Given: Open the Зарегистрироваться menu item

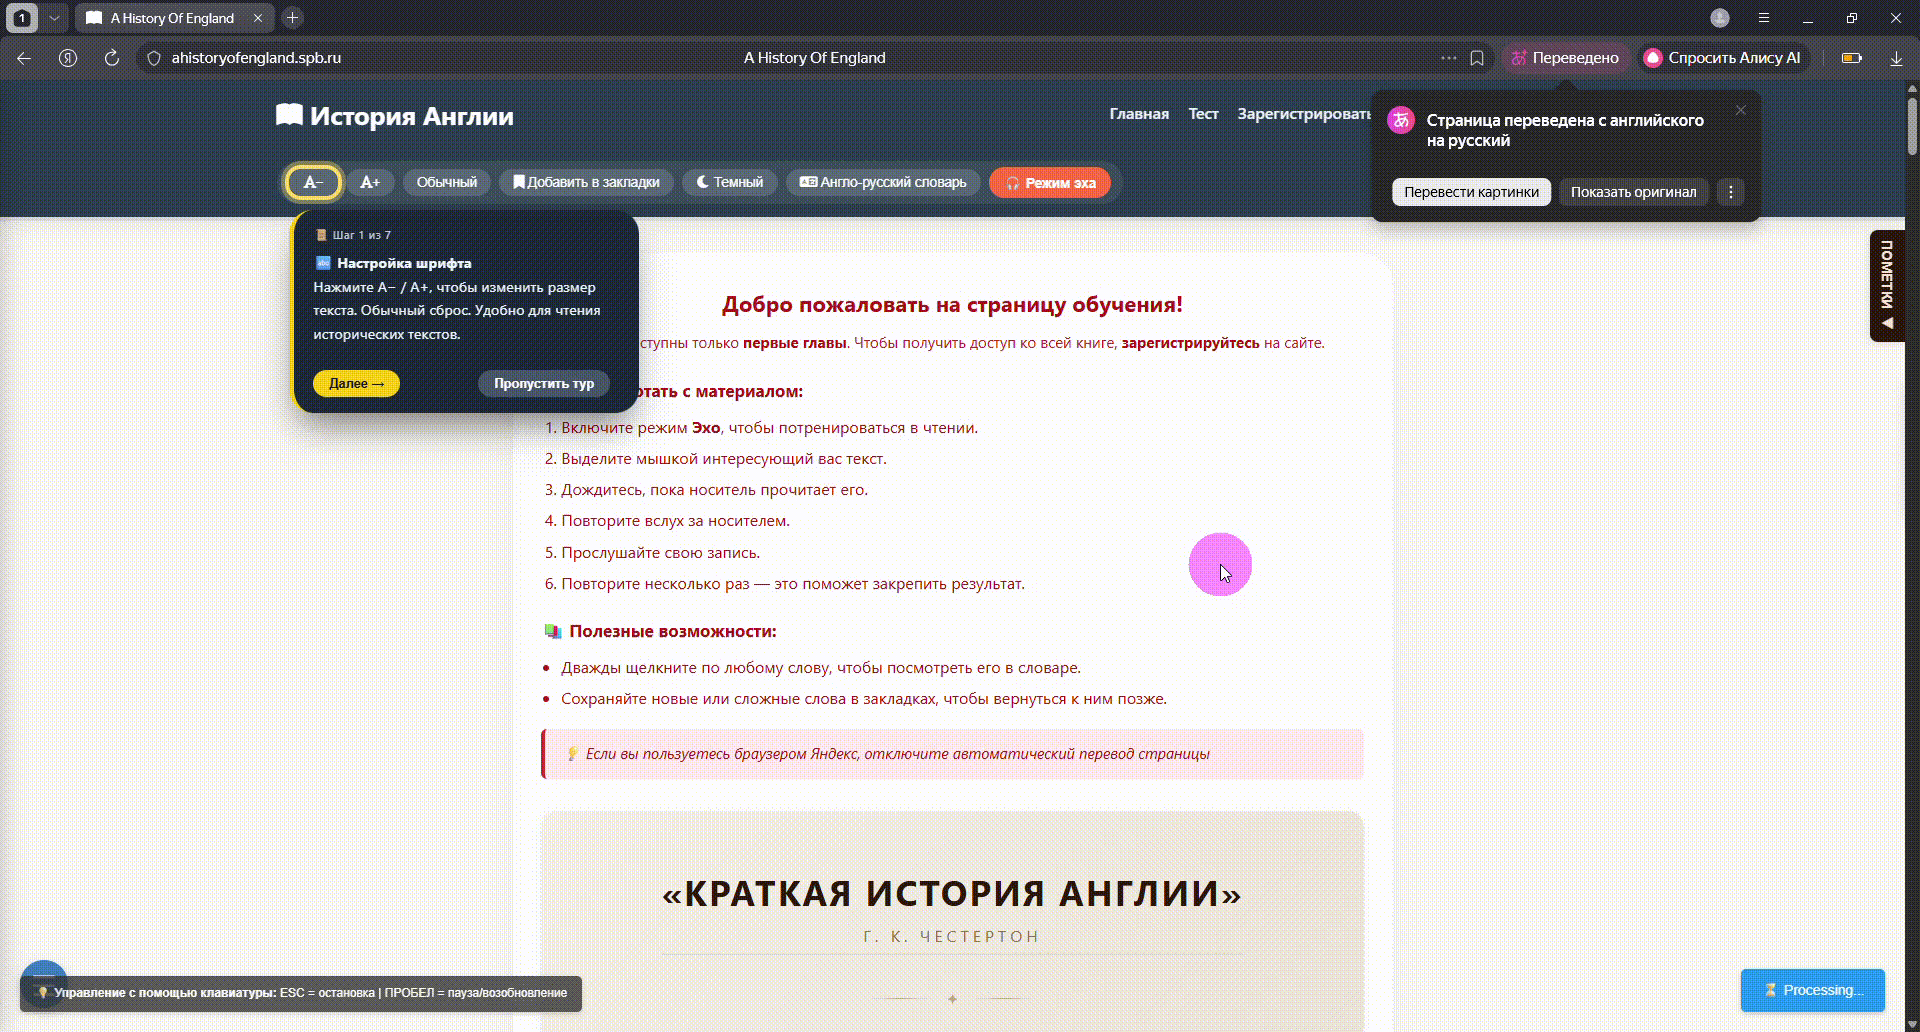Looking at the screenshot, I should click(1304, 114).
